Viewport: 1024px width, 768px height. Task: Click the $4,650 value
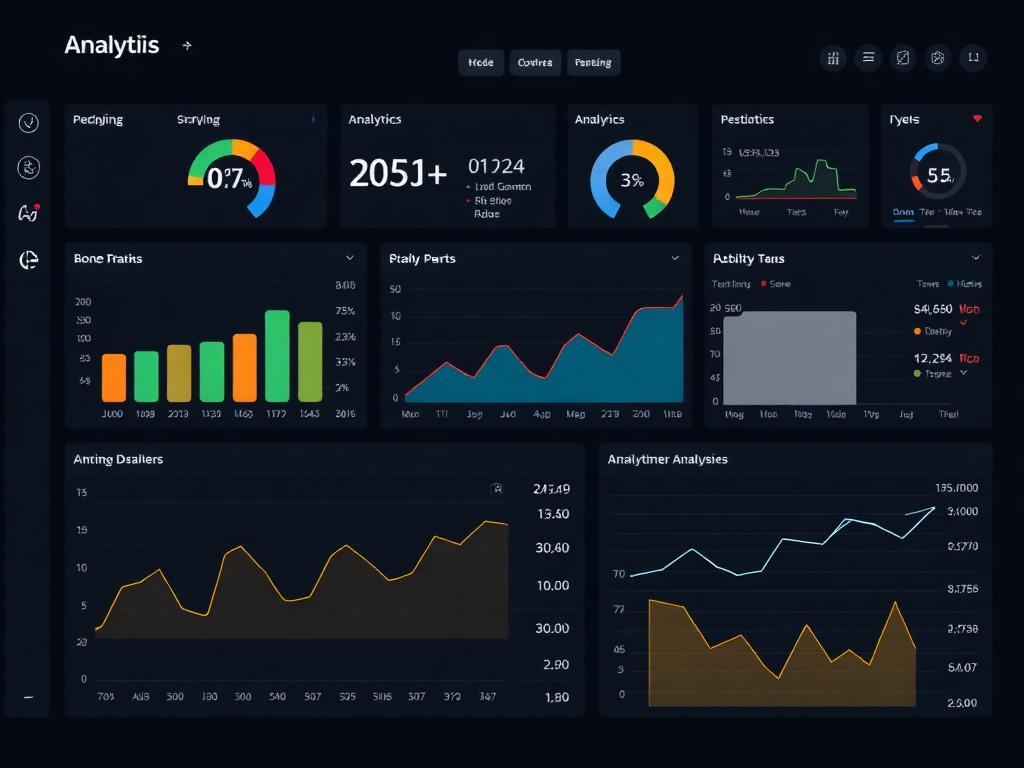click(x=933, y=309)
